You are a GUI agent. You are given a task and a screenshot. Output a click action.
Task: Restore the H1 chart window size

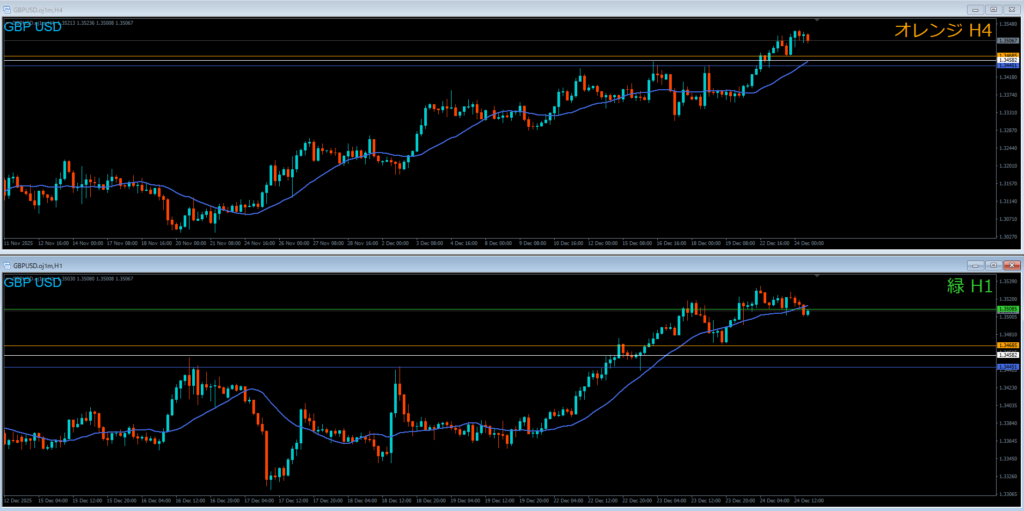click(x=992, y=266)
